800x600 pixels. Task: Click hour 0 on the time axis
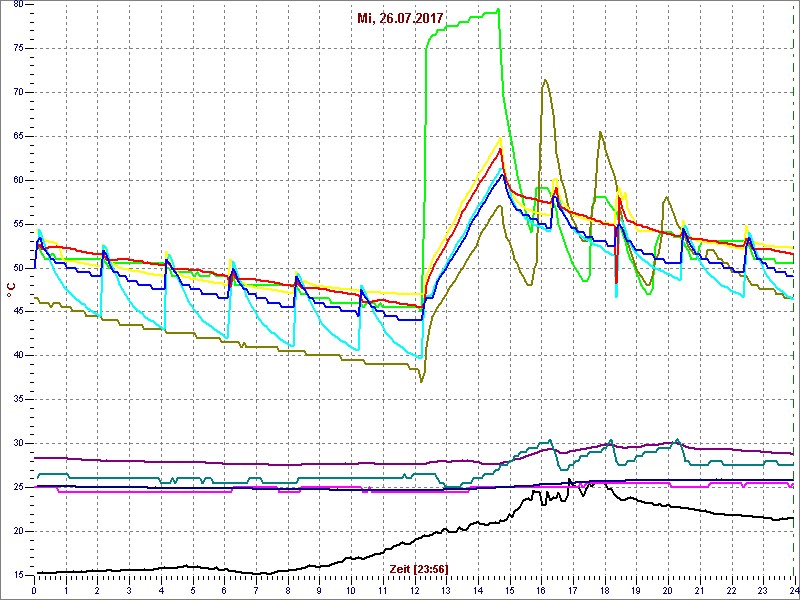34,590
